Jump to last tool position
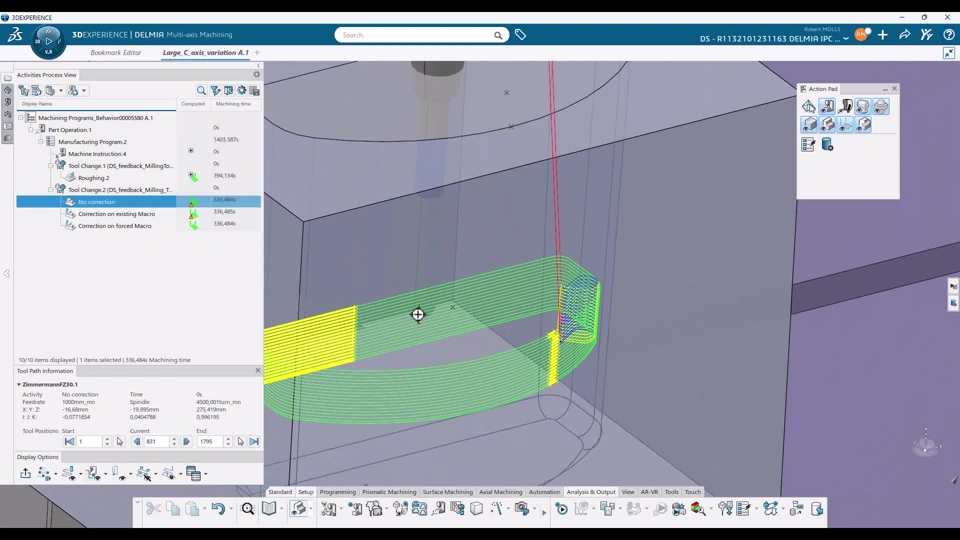 [254, 441]
